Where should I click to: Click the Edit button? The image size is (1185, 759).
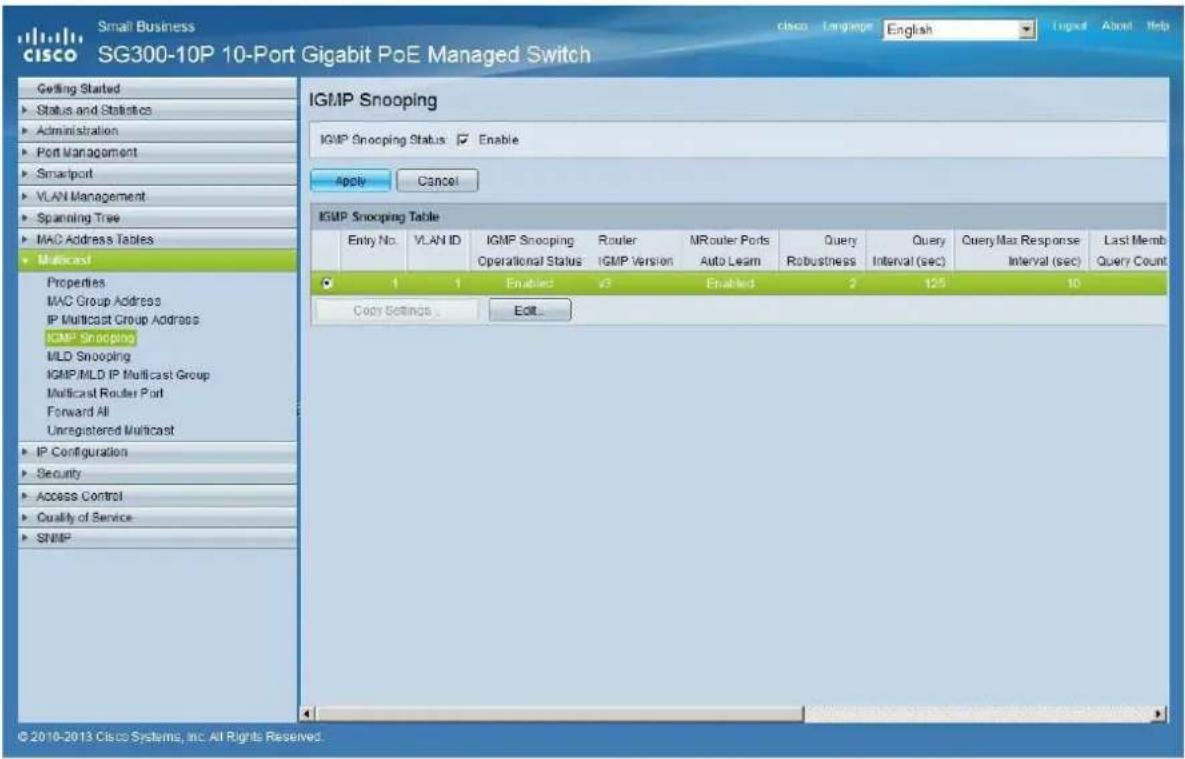click(x=530, y=311)
